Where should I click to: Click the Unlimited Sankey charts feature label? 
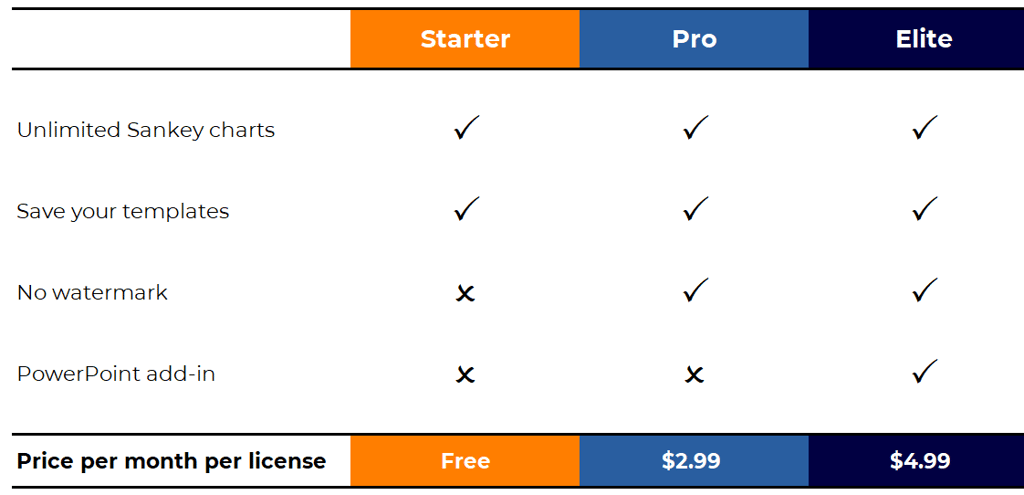[146, 131]
